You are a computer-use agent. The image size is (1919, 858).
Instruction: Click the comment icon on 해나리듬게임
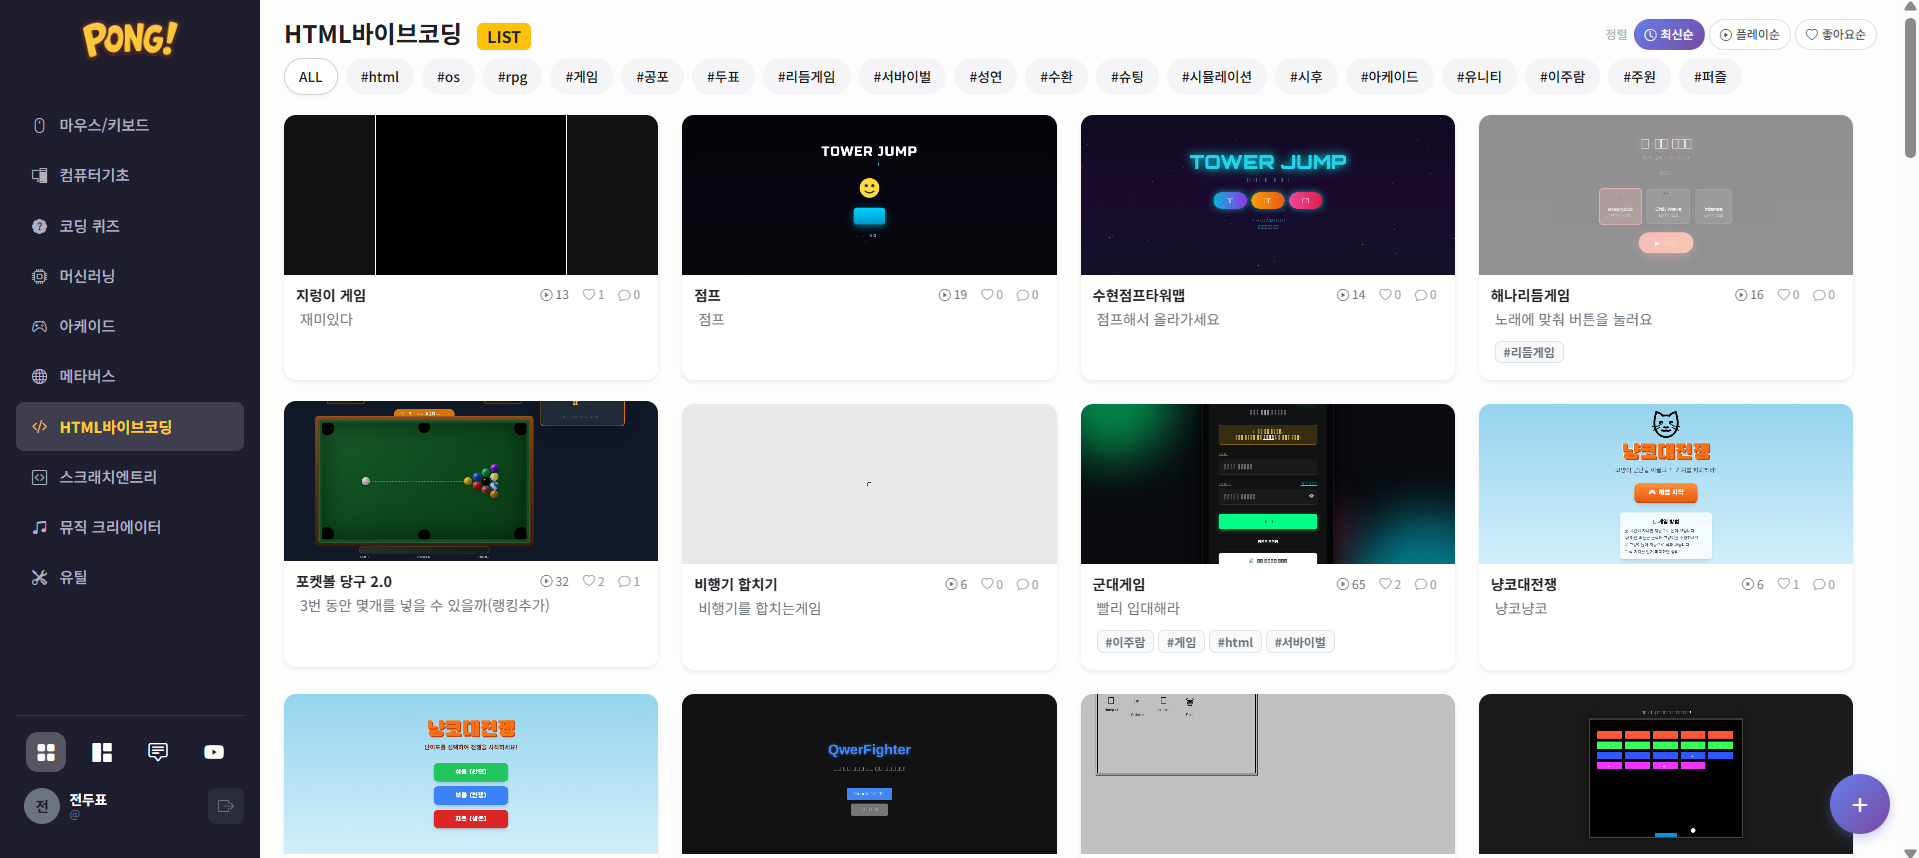[x=1819, y=295]
